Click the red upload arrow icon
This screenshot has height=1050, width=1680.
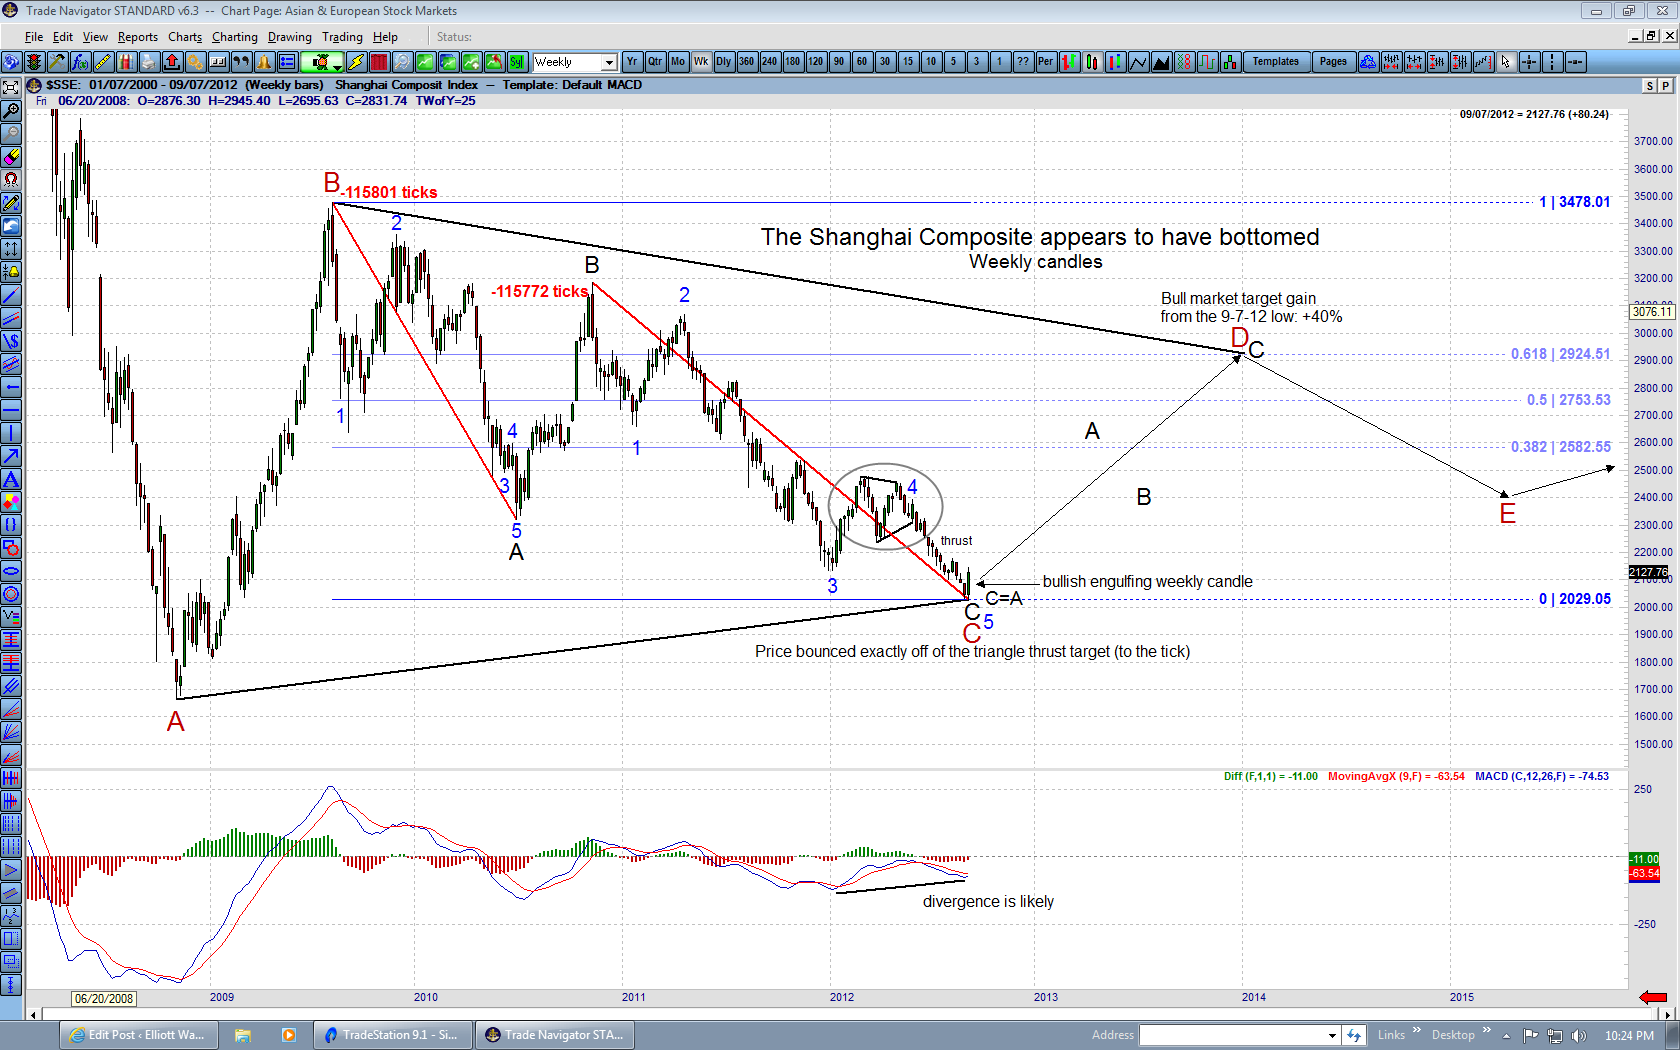coord(172,62)
